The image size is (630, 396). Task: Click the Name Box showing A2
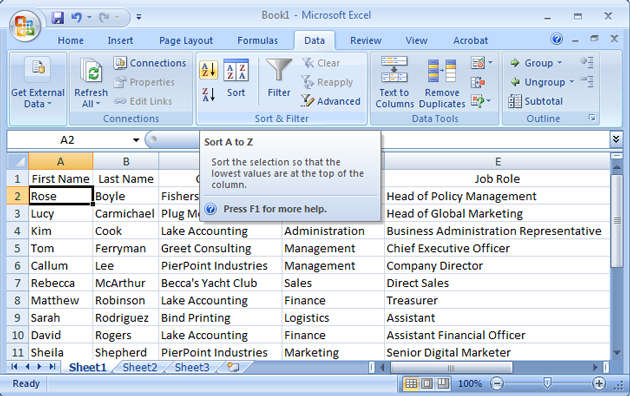tap(68, 140)
